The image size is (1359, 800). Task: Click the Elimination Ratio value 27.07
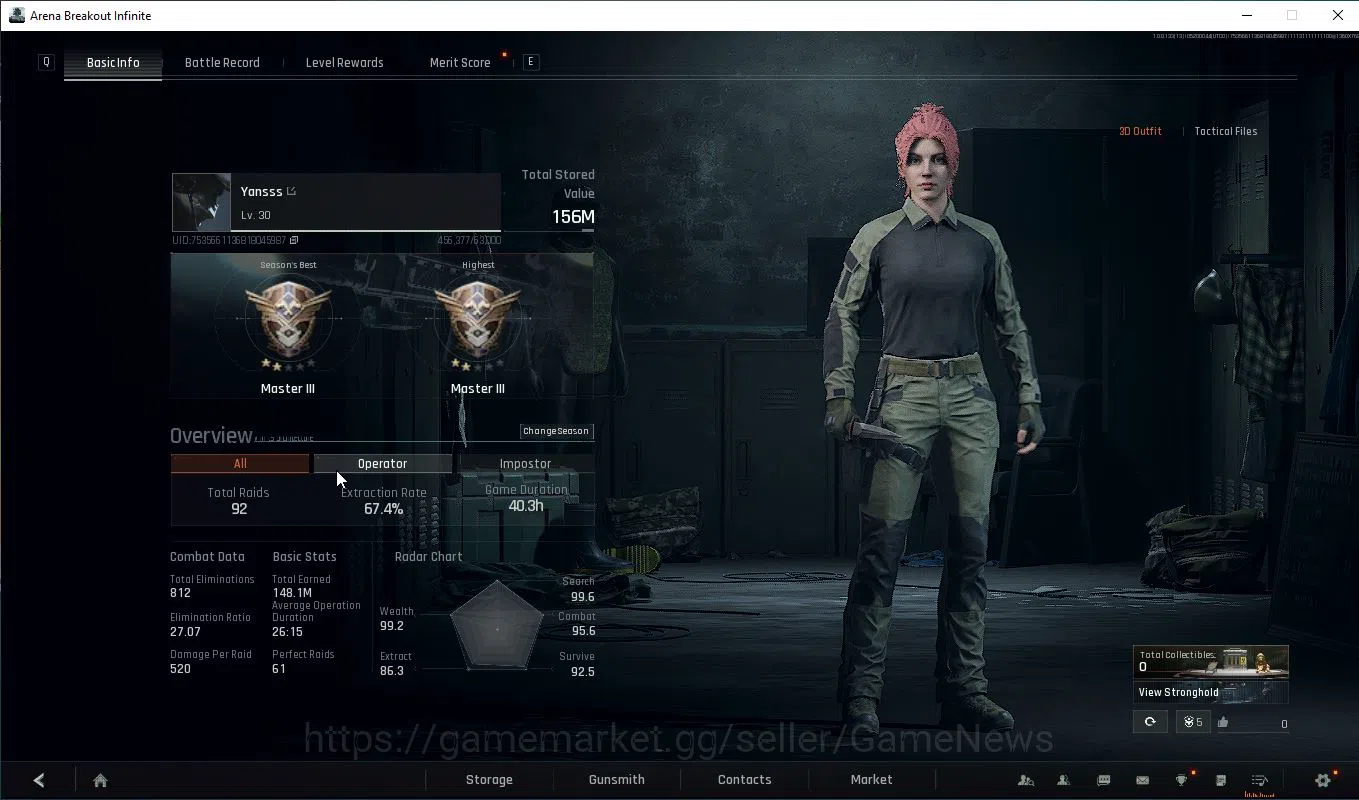click(185, 632)
